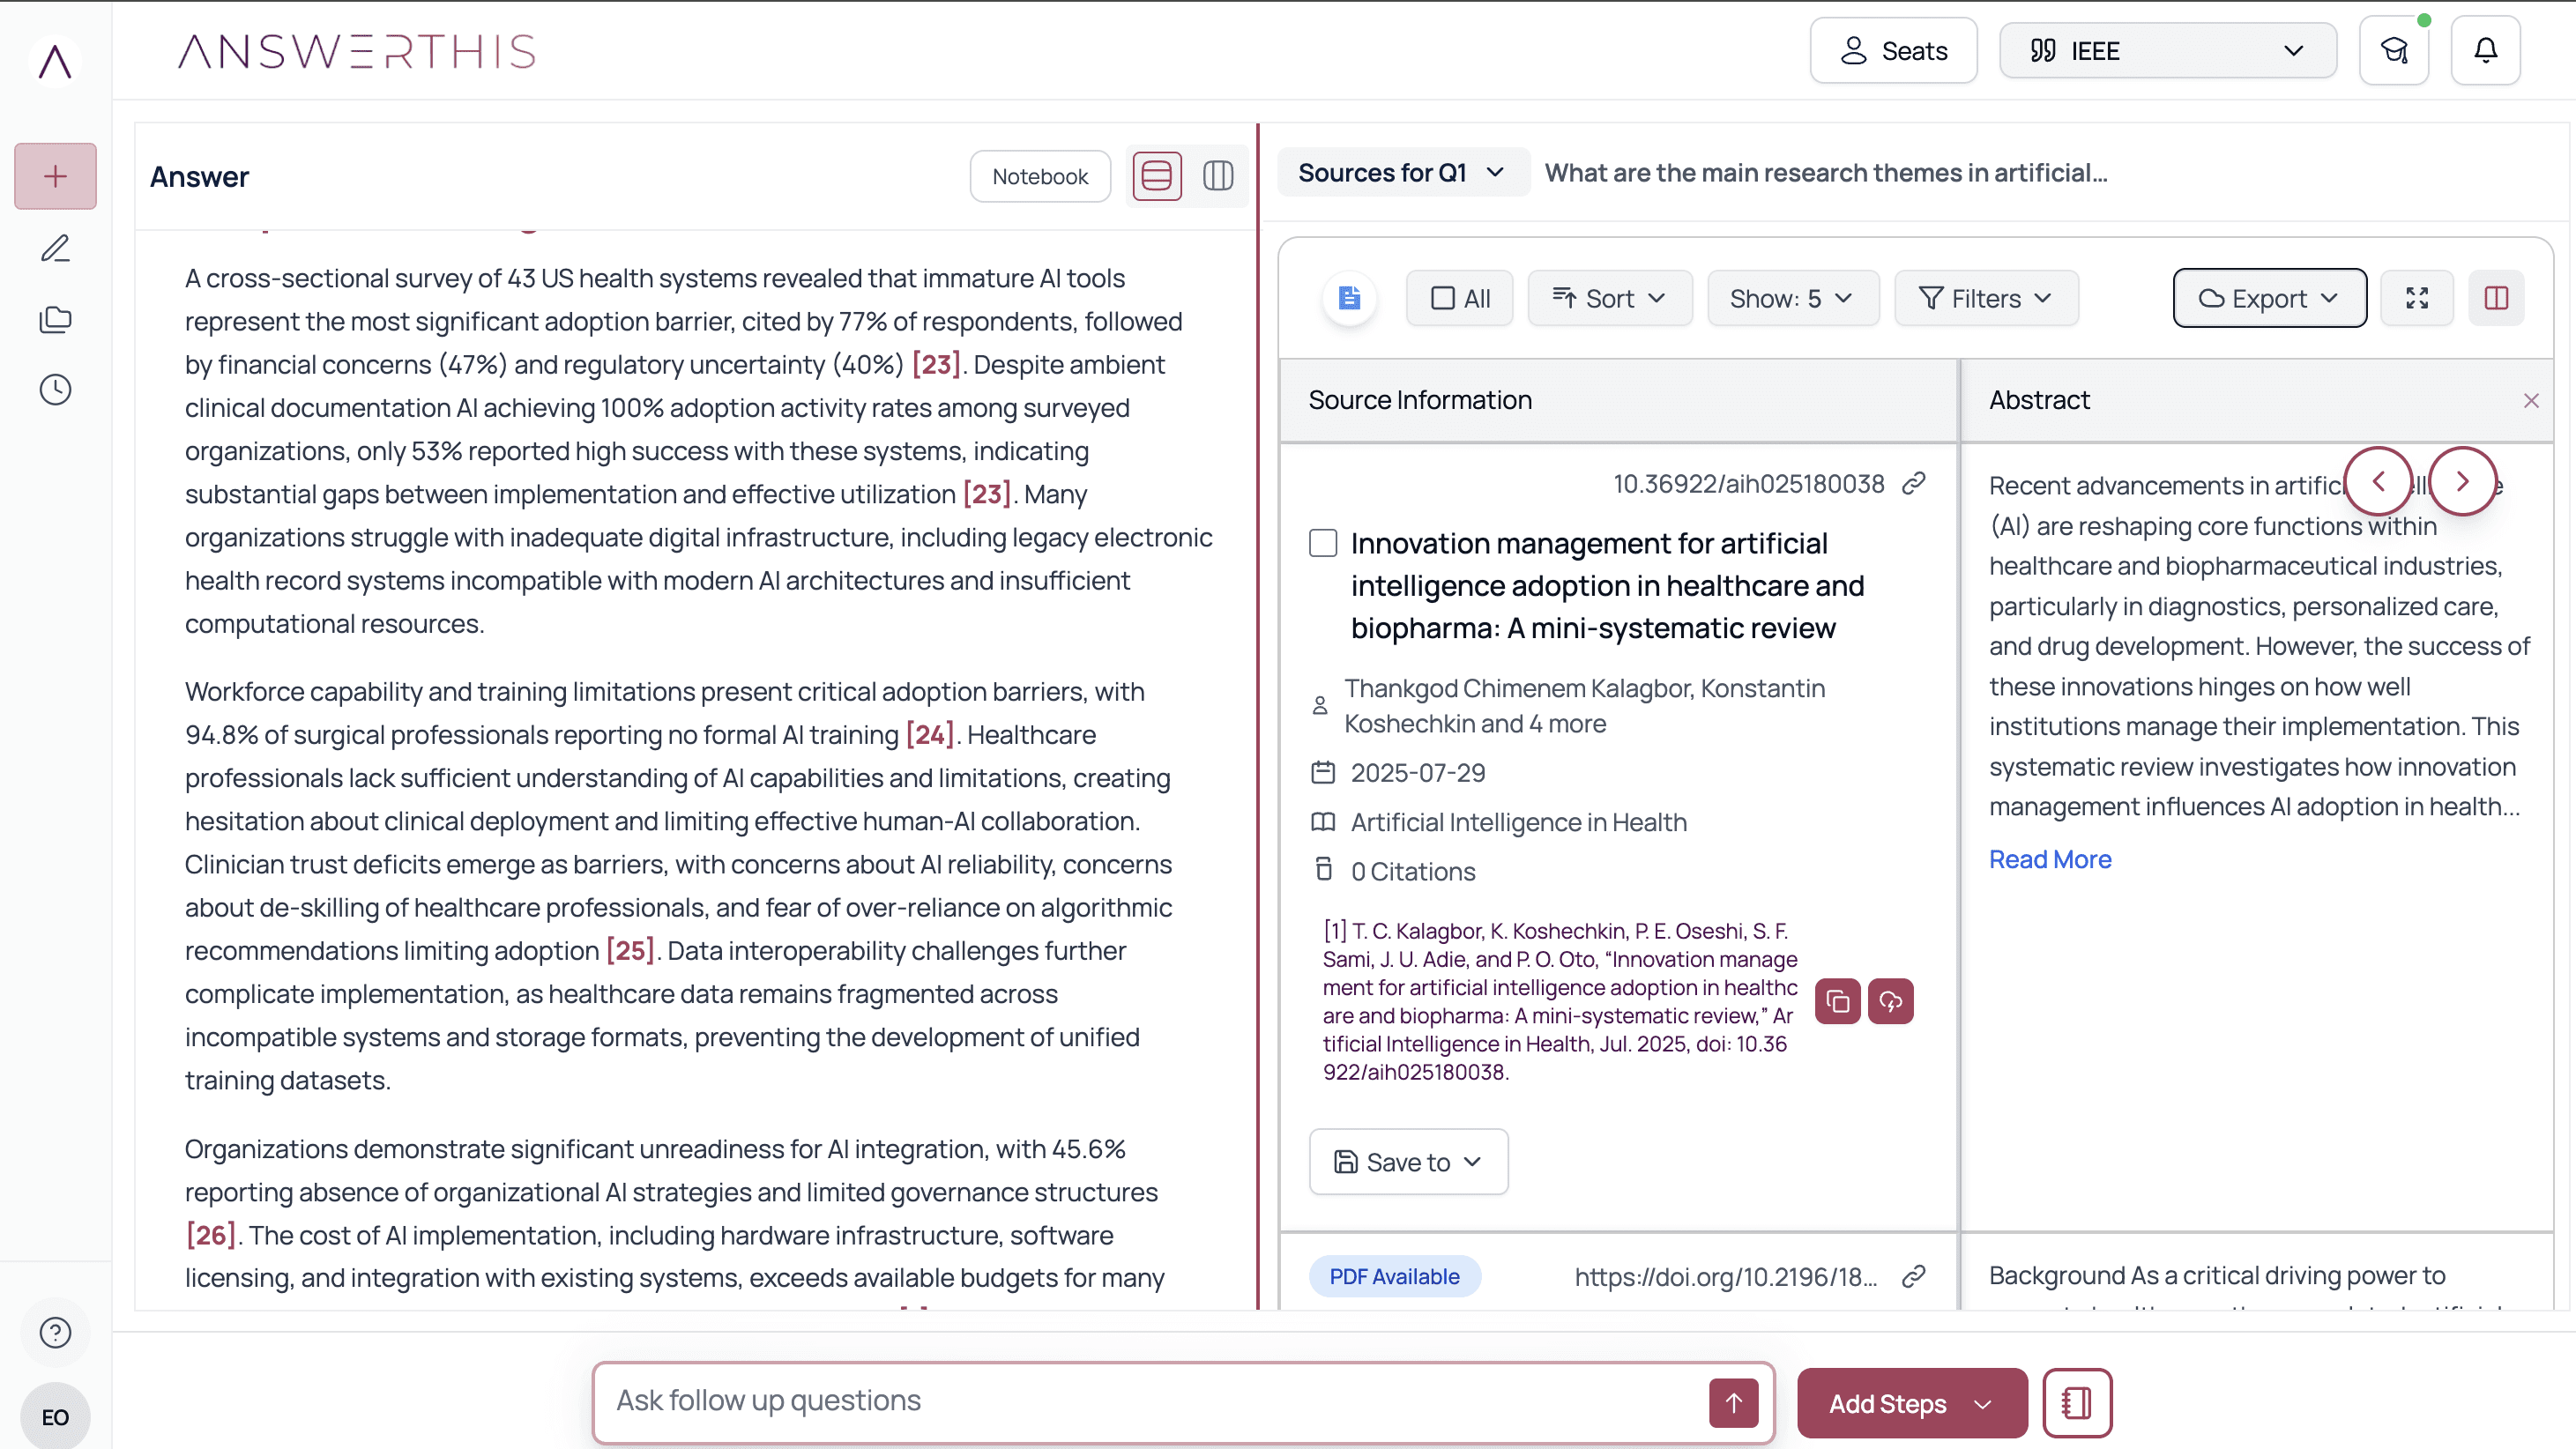The width and height of the screenshot is (2576, 1449).
Task: Click the Notebook button
Action: [x=1039, y=176]
